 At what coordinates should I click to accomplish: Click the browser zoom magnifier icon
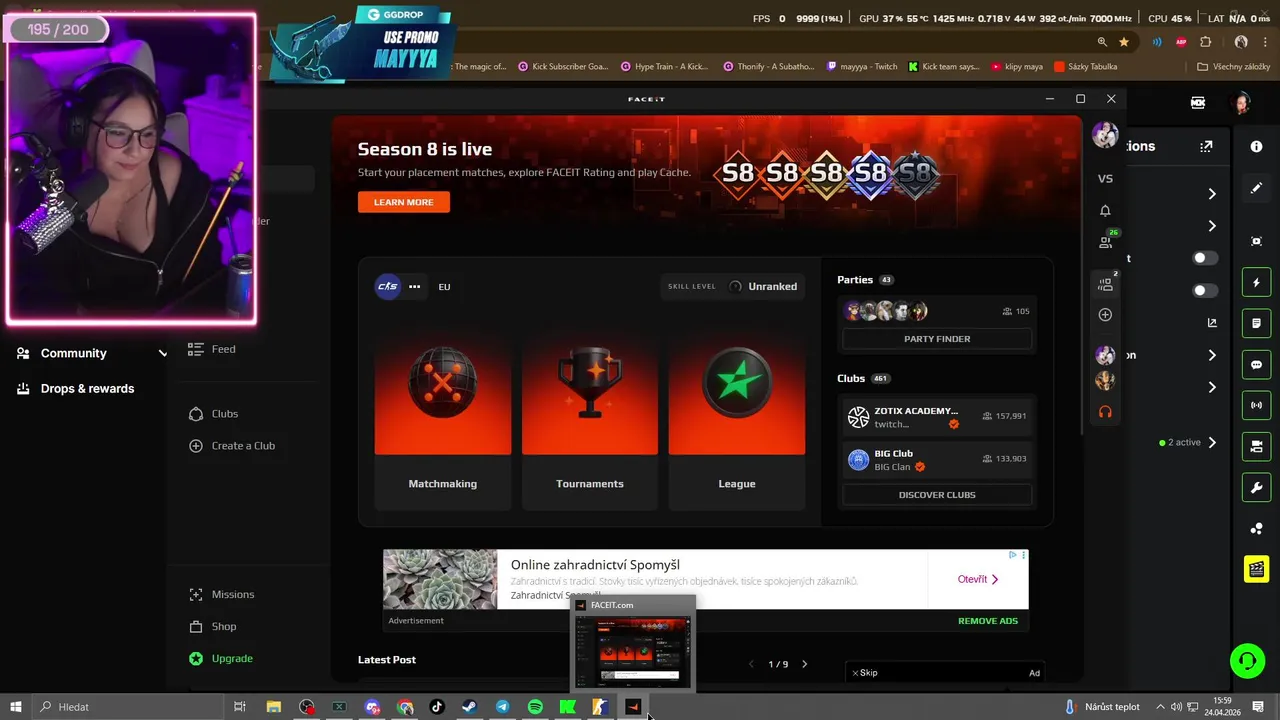click(1102, 42)
